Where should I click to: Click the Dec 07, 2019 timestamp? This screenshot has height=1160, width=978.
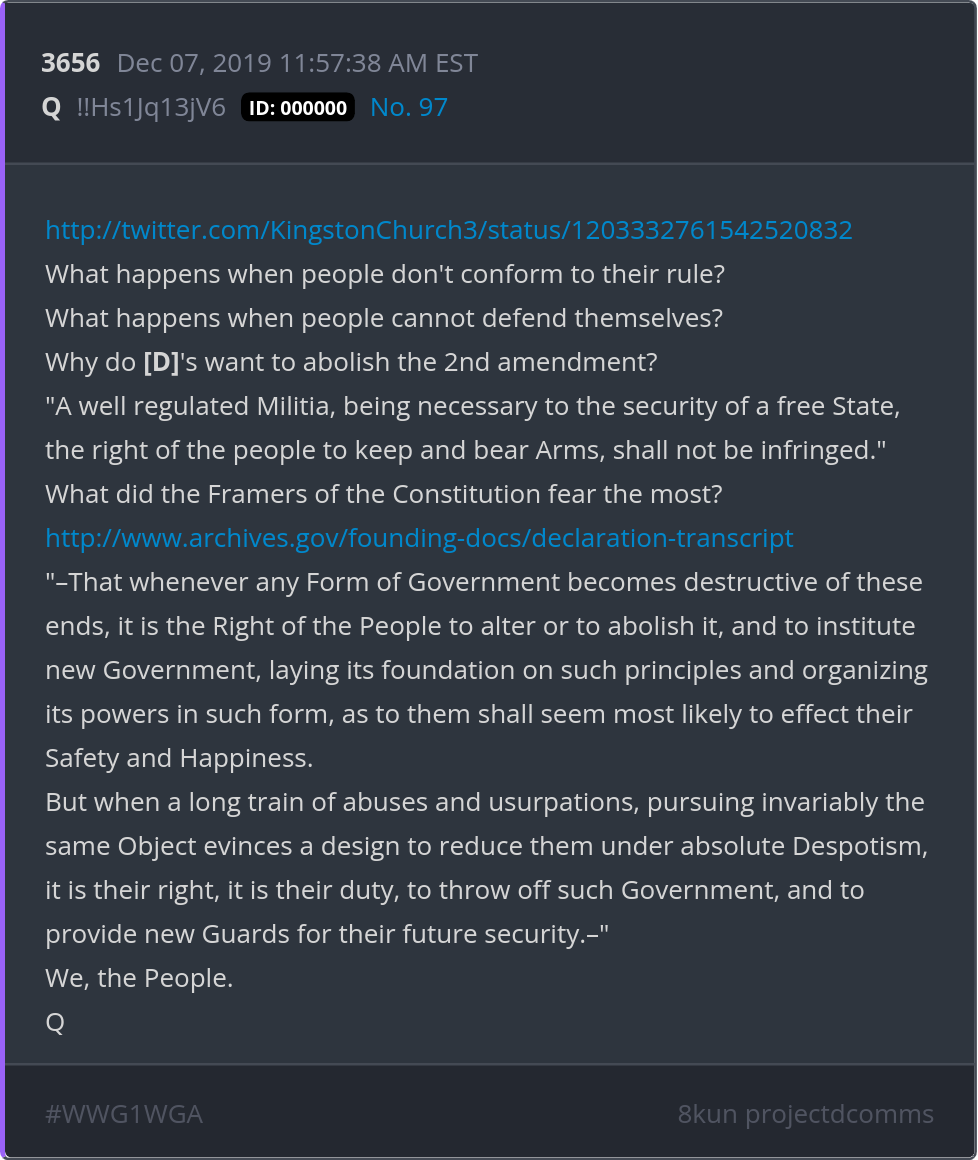point(297,63)
